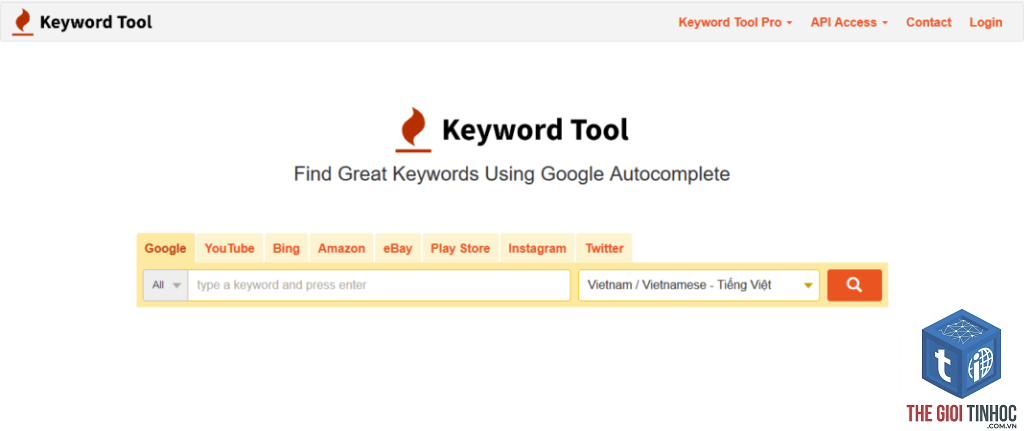Expand the All search type dropdown
Screen dimensions: 1024x431
(x=166, y=285)
